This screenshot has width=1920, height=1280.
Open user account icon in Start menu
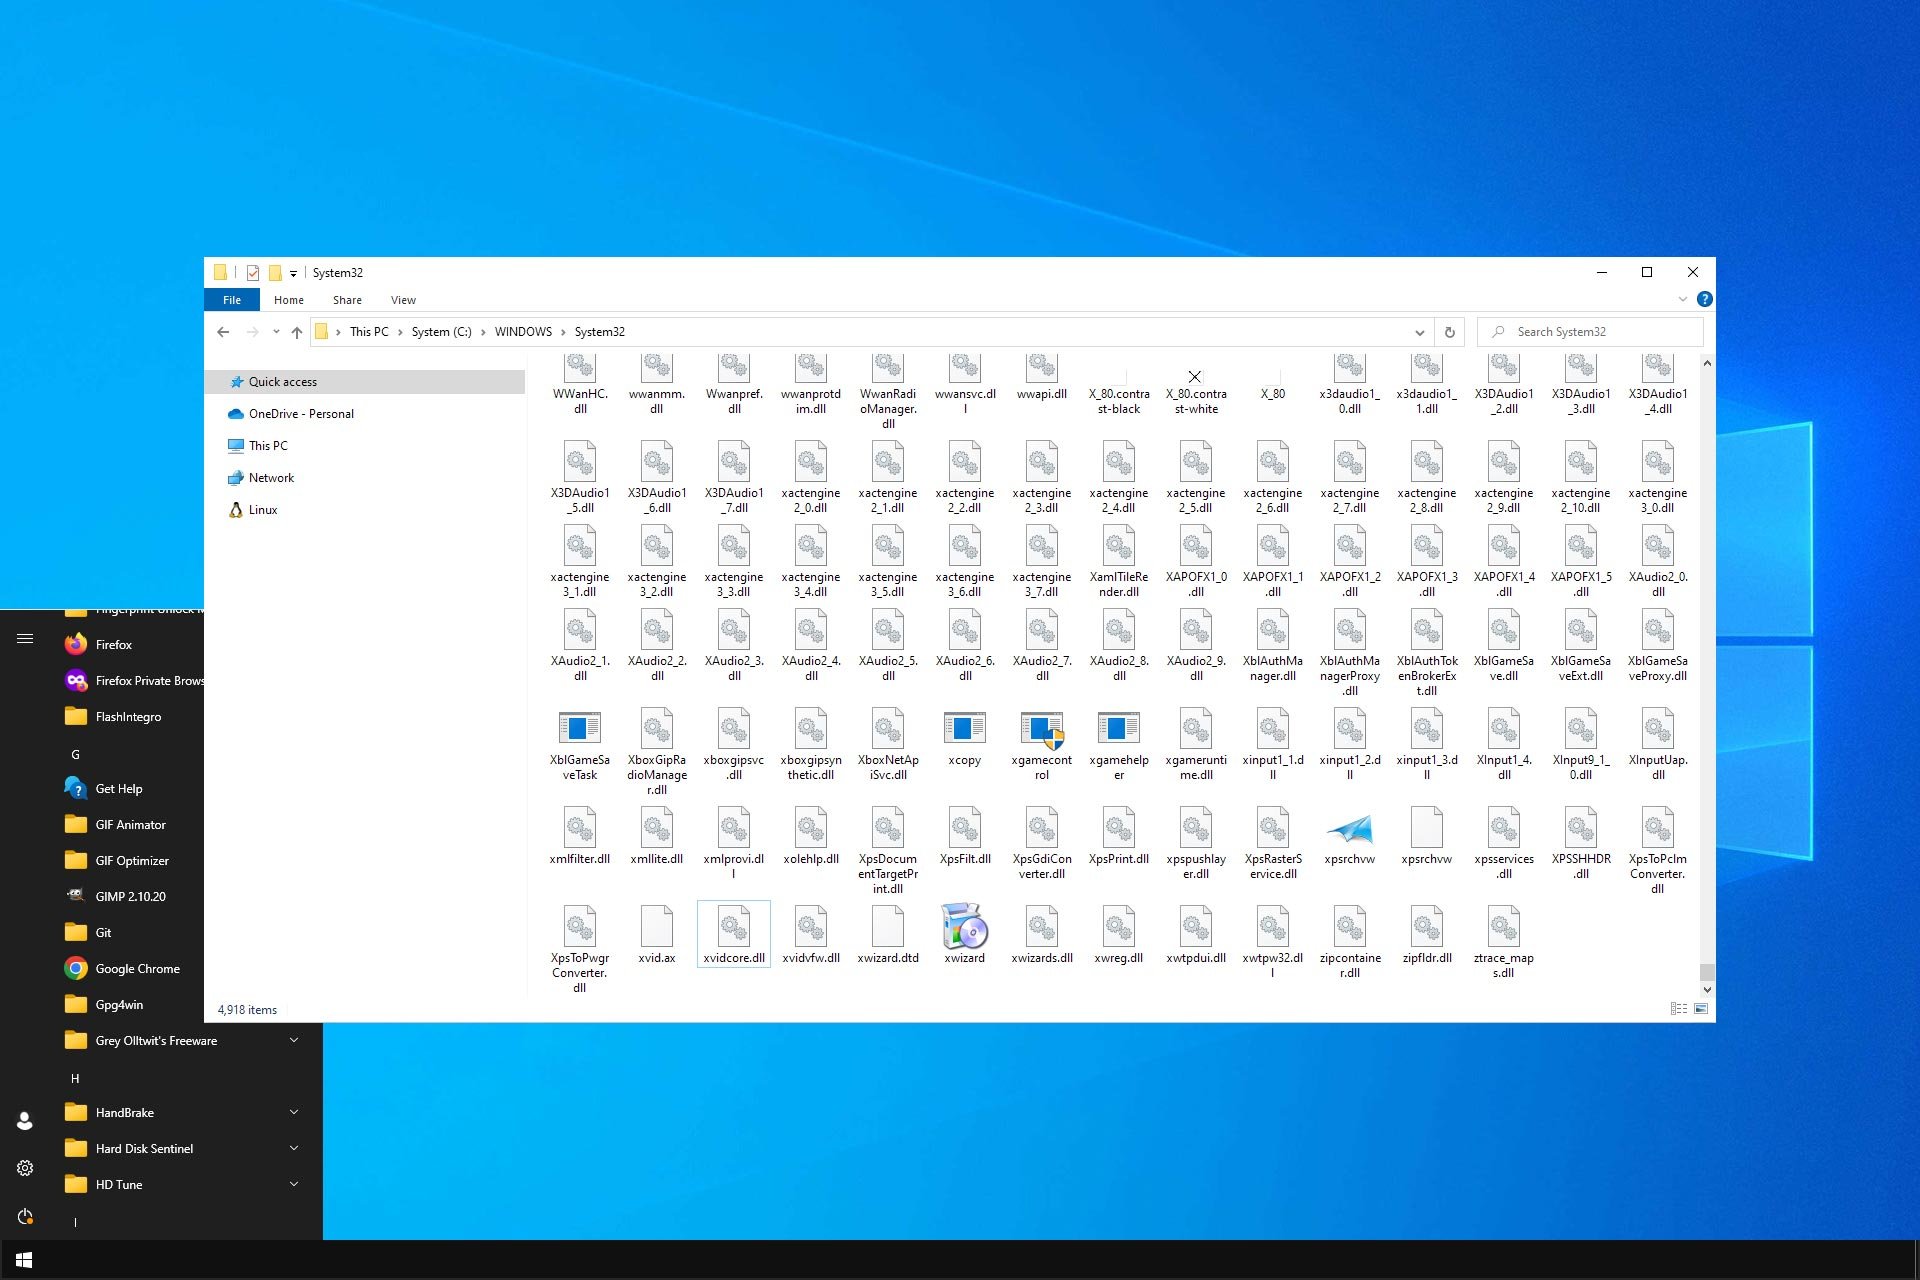tap(25, 1120)
